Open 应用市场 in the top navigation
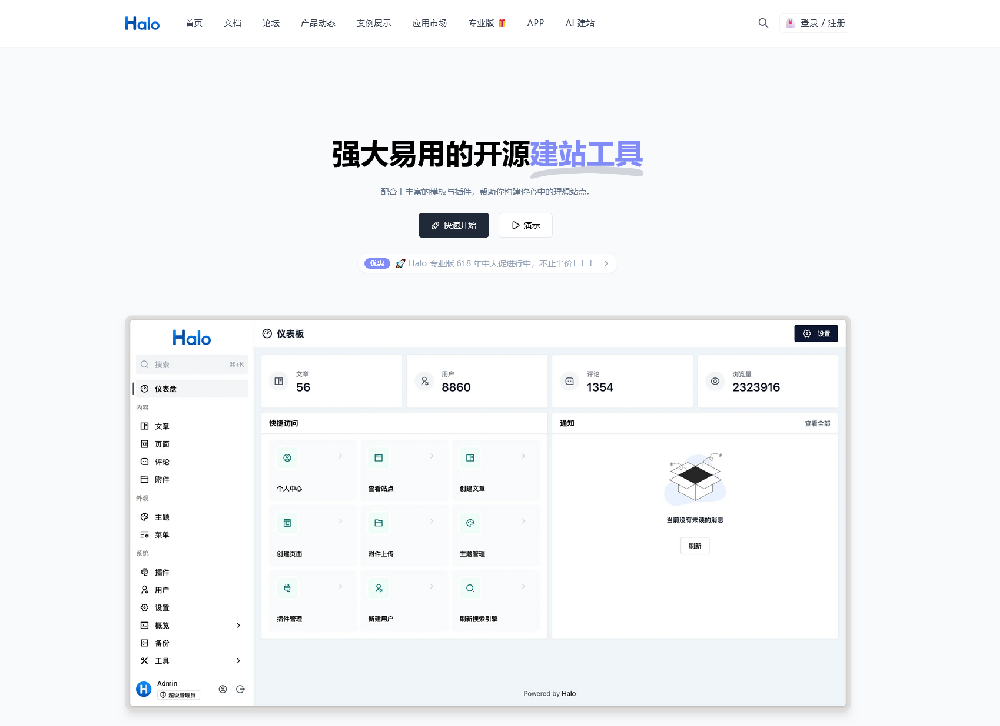The image size is (1000, 726). click(430, 23)
